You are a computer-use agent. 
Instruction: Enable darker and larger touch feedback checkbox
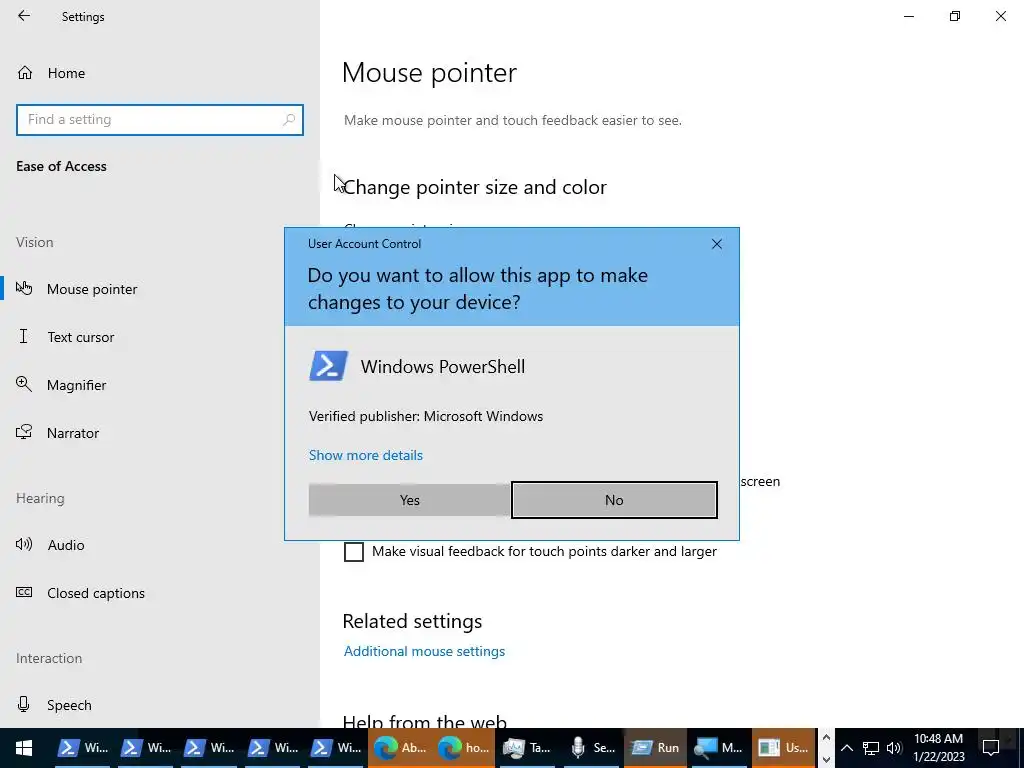coord(354,552)
